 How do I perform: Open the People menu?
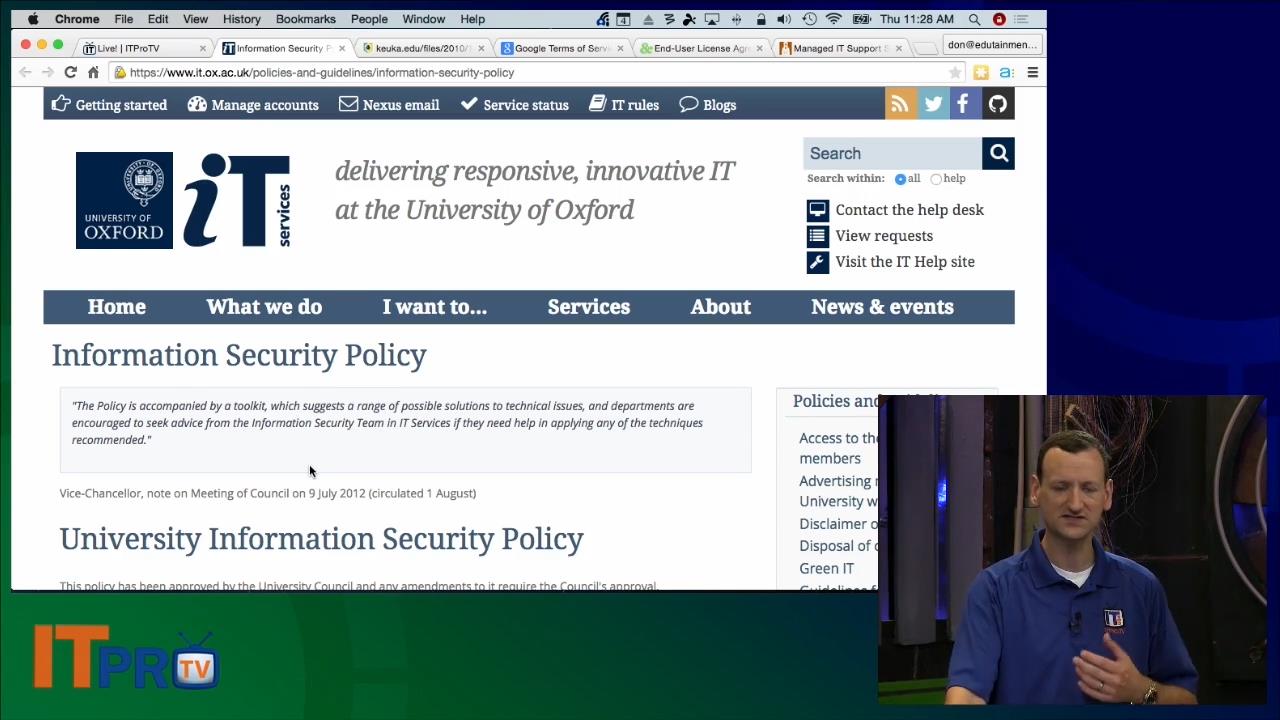coord(369,19)
